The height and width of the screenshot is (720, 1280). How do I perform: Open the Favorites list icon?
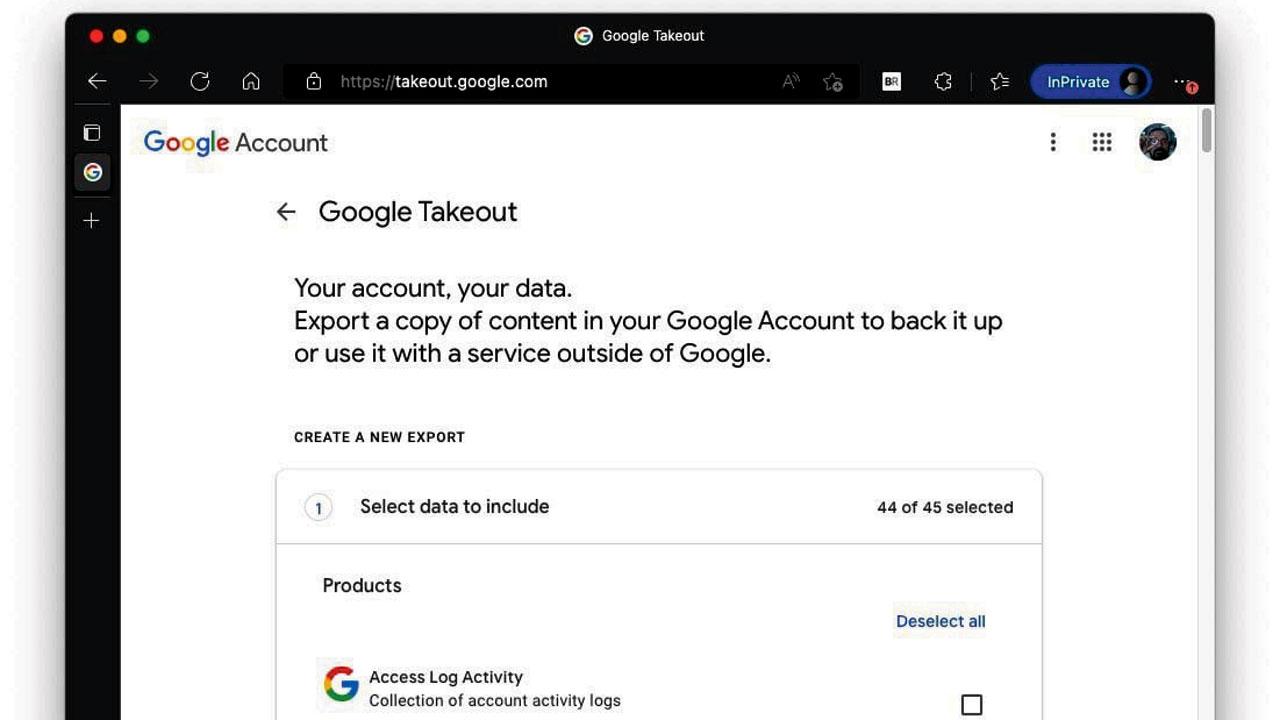[x=999, y=82]
